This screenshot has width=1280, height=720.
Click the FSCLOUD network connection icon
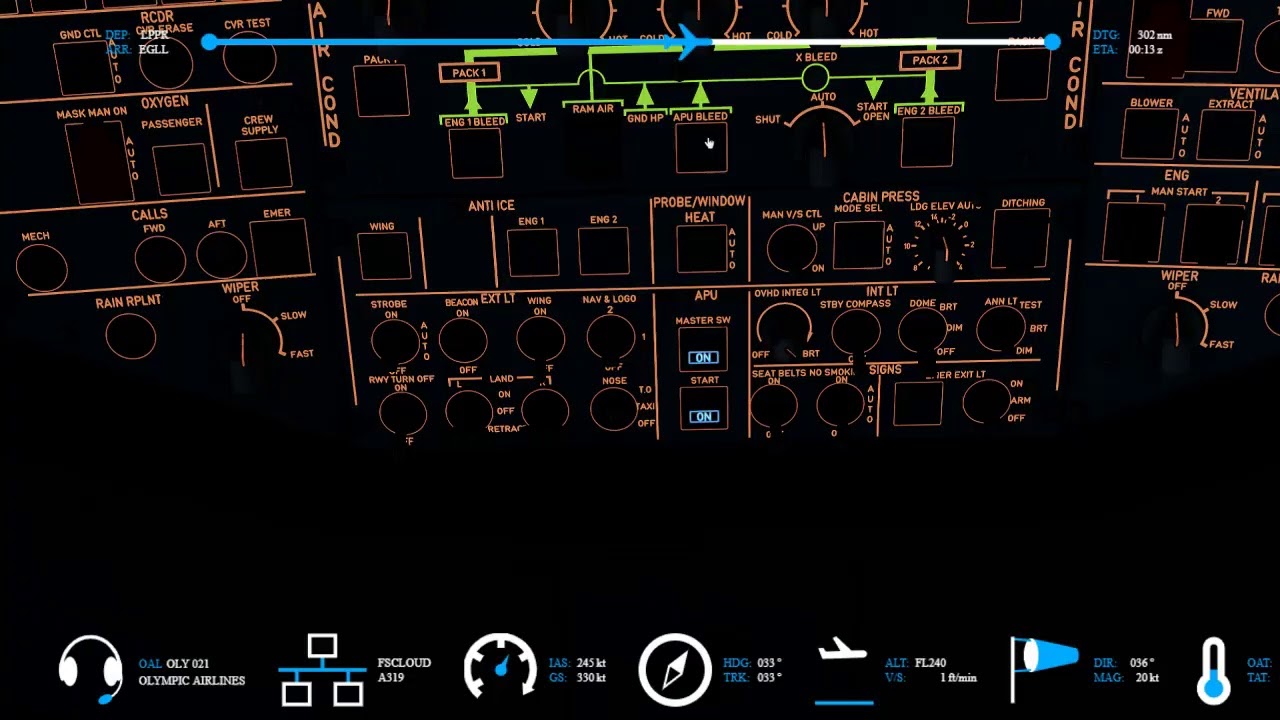(x=322, y=670)
